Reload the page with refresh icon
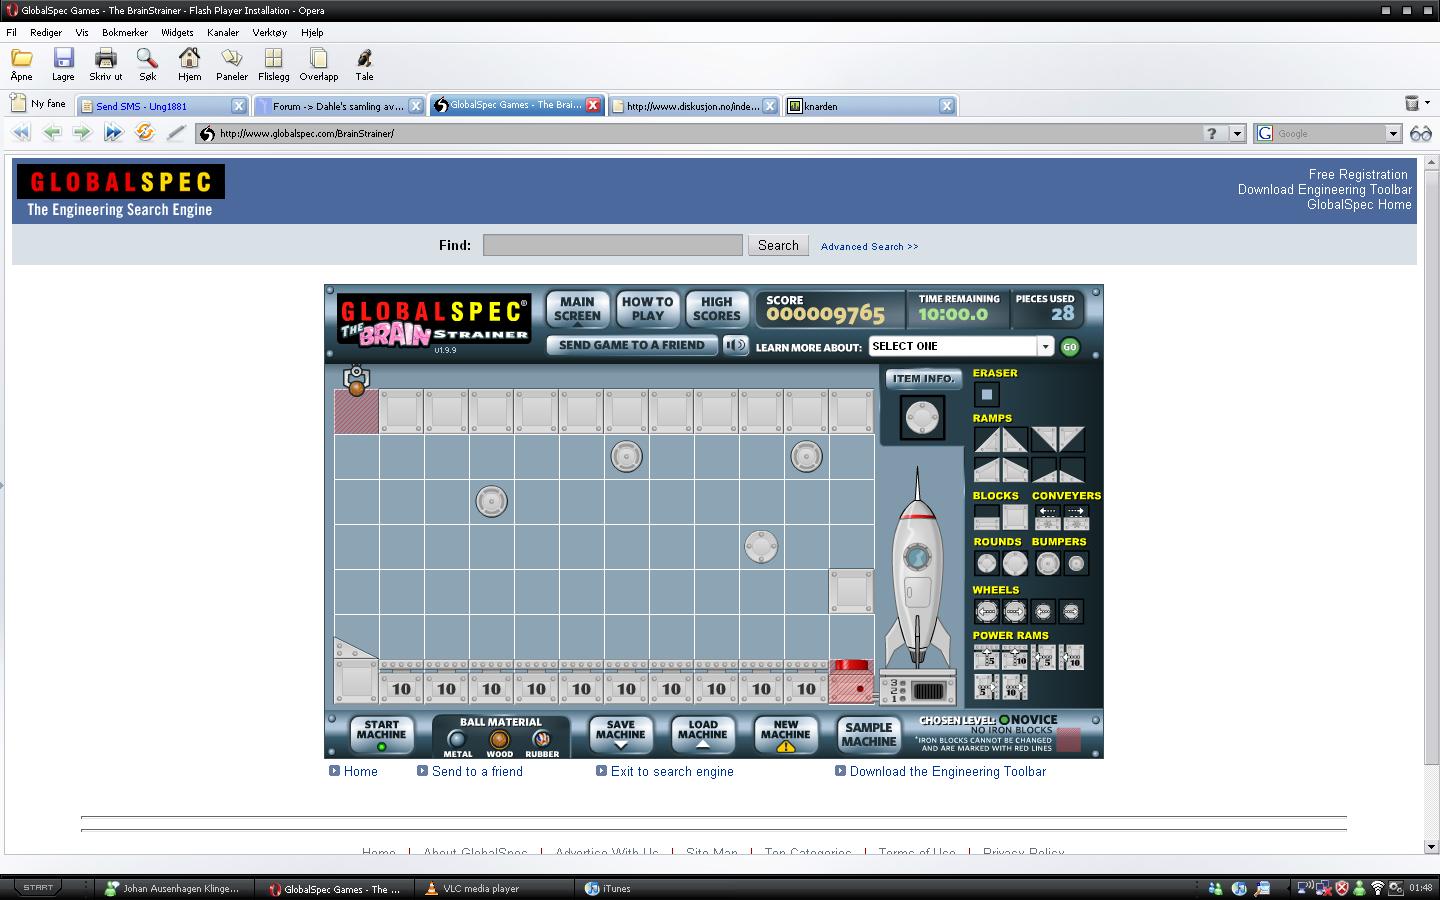1440x900 pixels. 145,132
